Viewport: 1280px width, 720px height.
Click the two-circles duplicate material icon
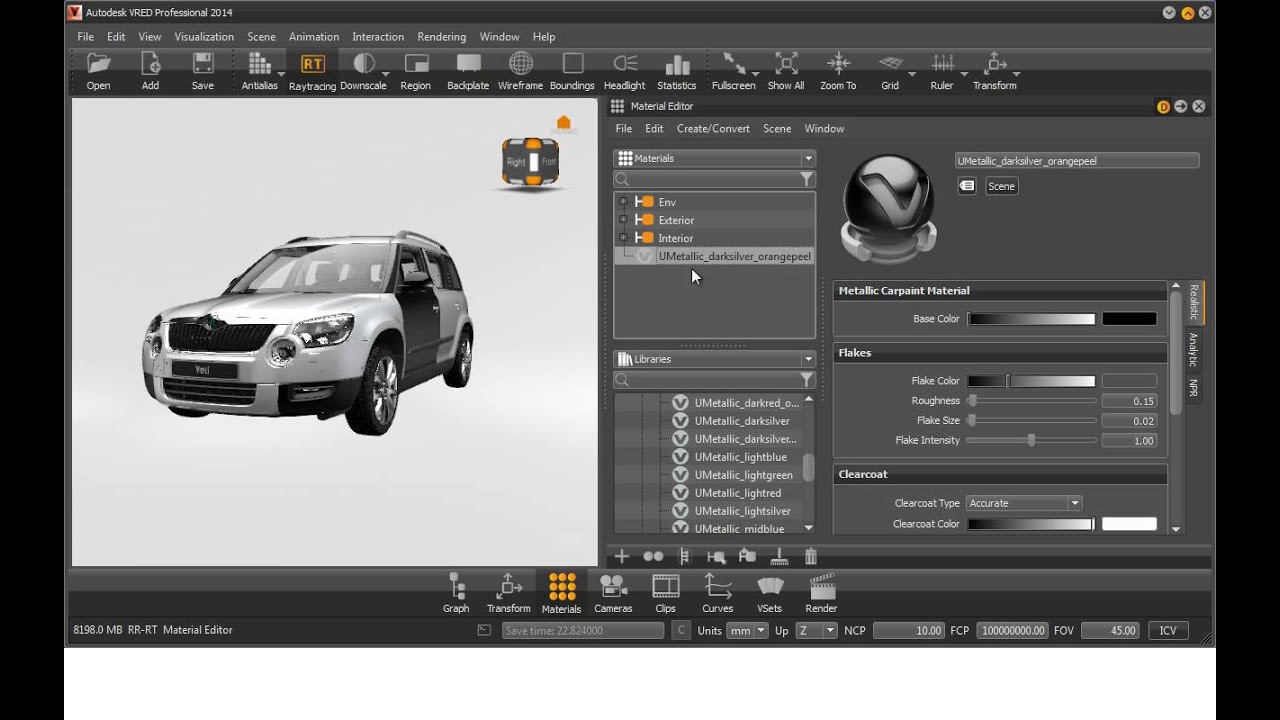pos(653,556)
